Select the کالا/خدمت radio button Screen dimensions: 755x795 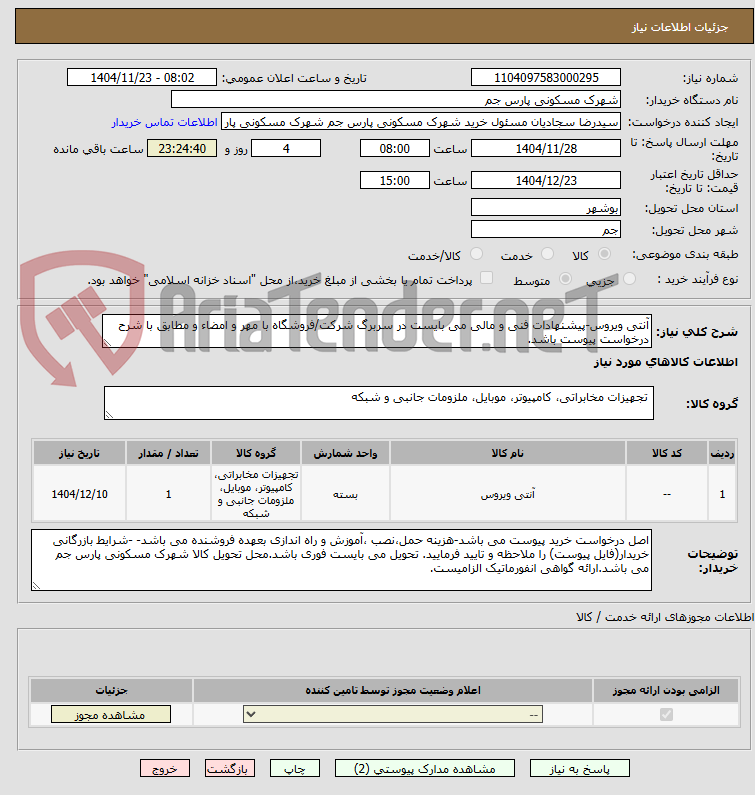point(476,254)
